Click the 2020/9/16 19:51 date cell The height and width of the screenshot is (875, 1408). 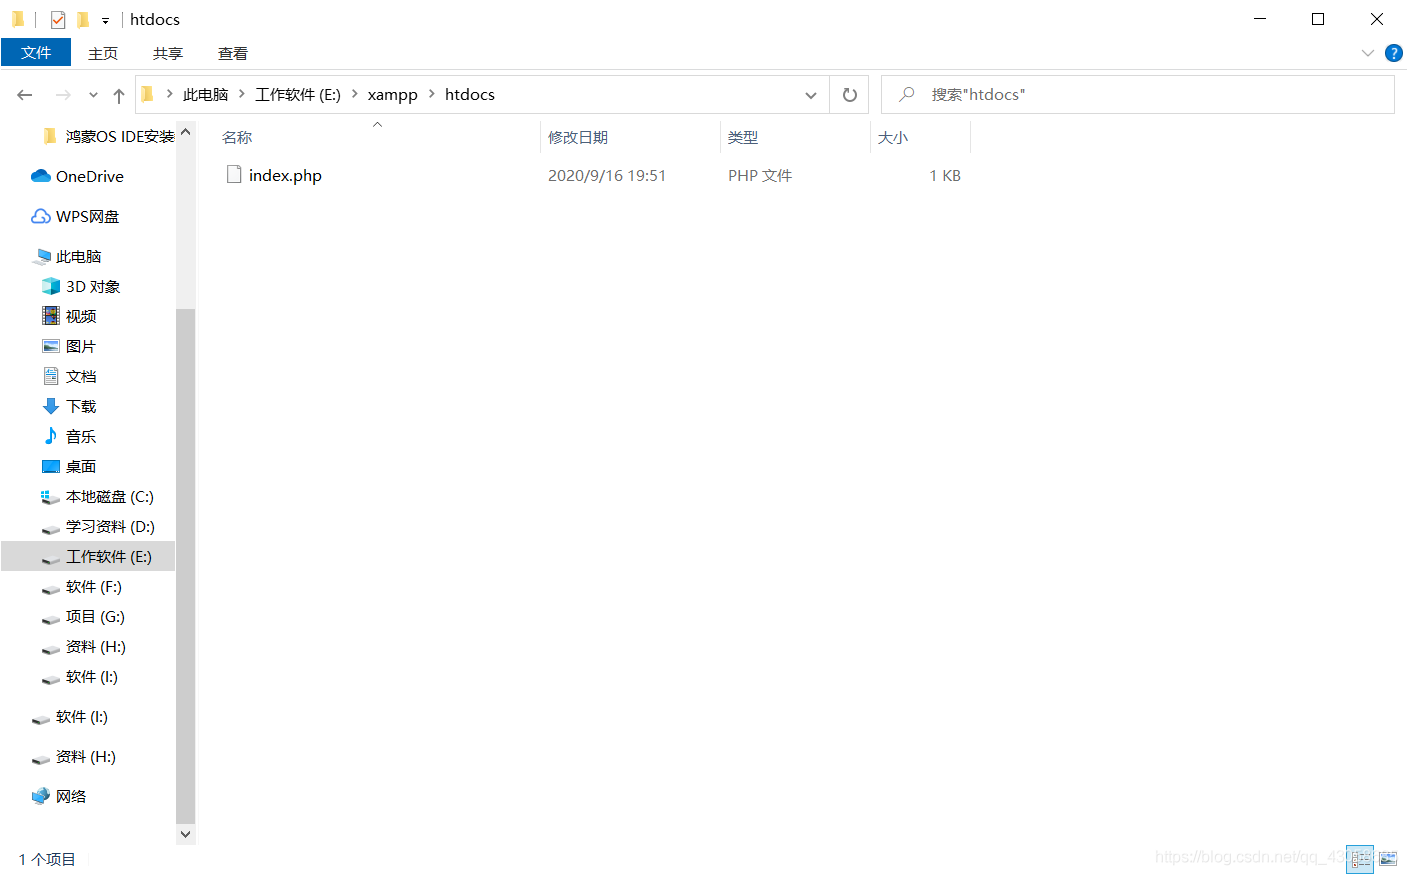tap(607, 175)
